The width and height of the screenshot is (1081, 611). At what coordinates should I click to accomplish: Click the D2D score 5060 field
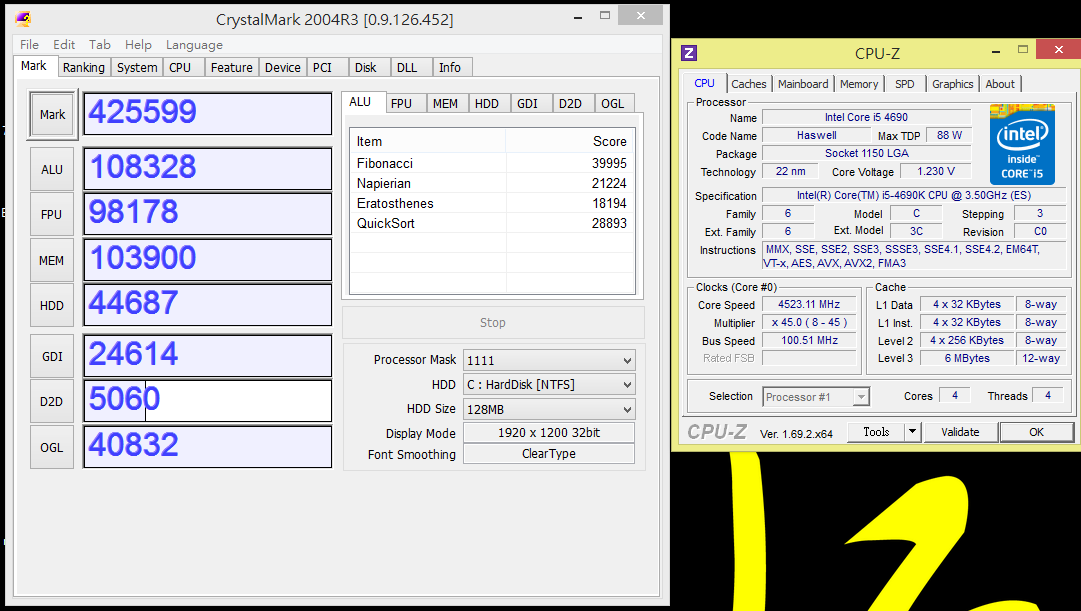point(208,401)
